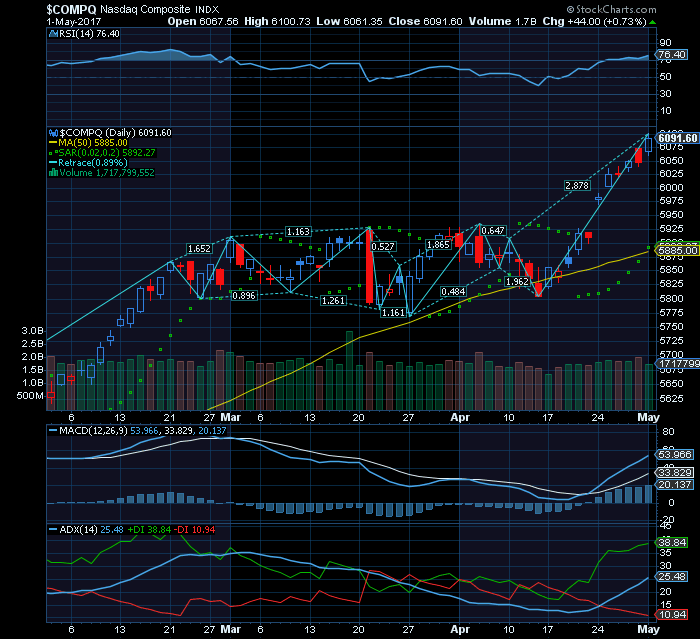This screenshot has height=639, width=700.
Task: Click the 1.161 retracement label
Action: click(x=393, y=313)
